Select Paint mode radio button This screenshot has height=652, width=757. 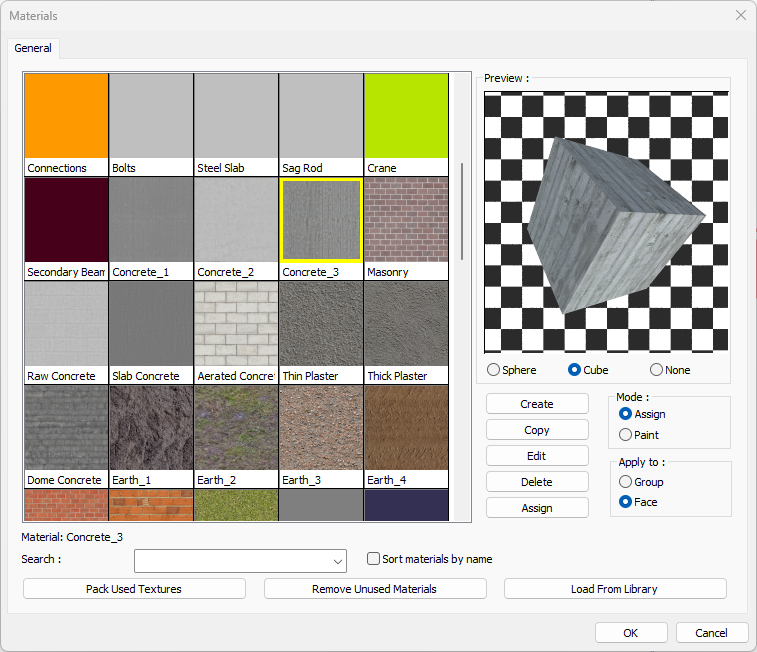[626, 435]
